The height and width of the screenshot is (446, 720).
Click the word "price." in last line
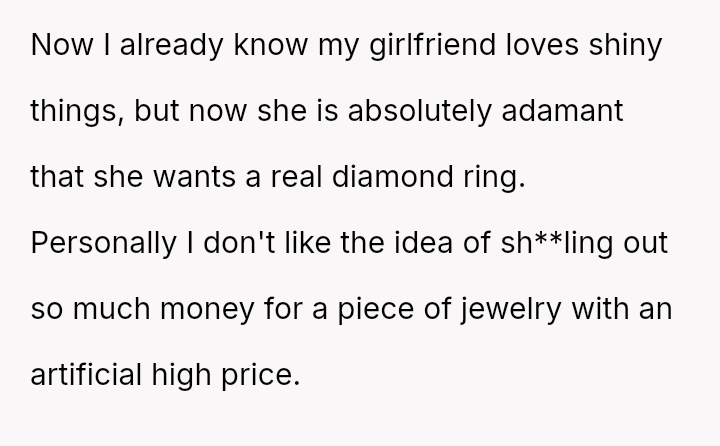click(x=261, y=375)
